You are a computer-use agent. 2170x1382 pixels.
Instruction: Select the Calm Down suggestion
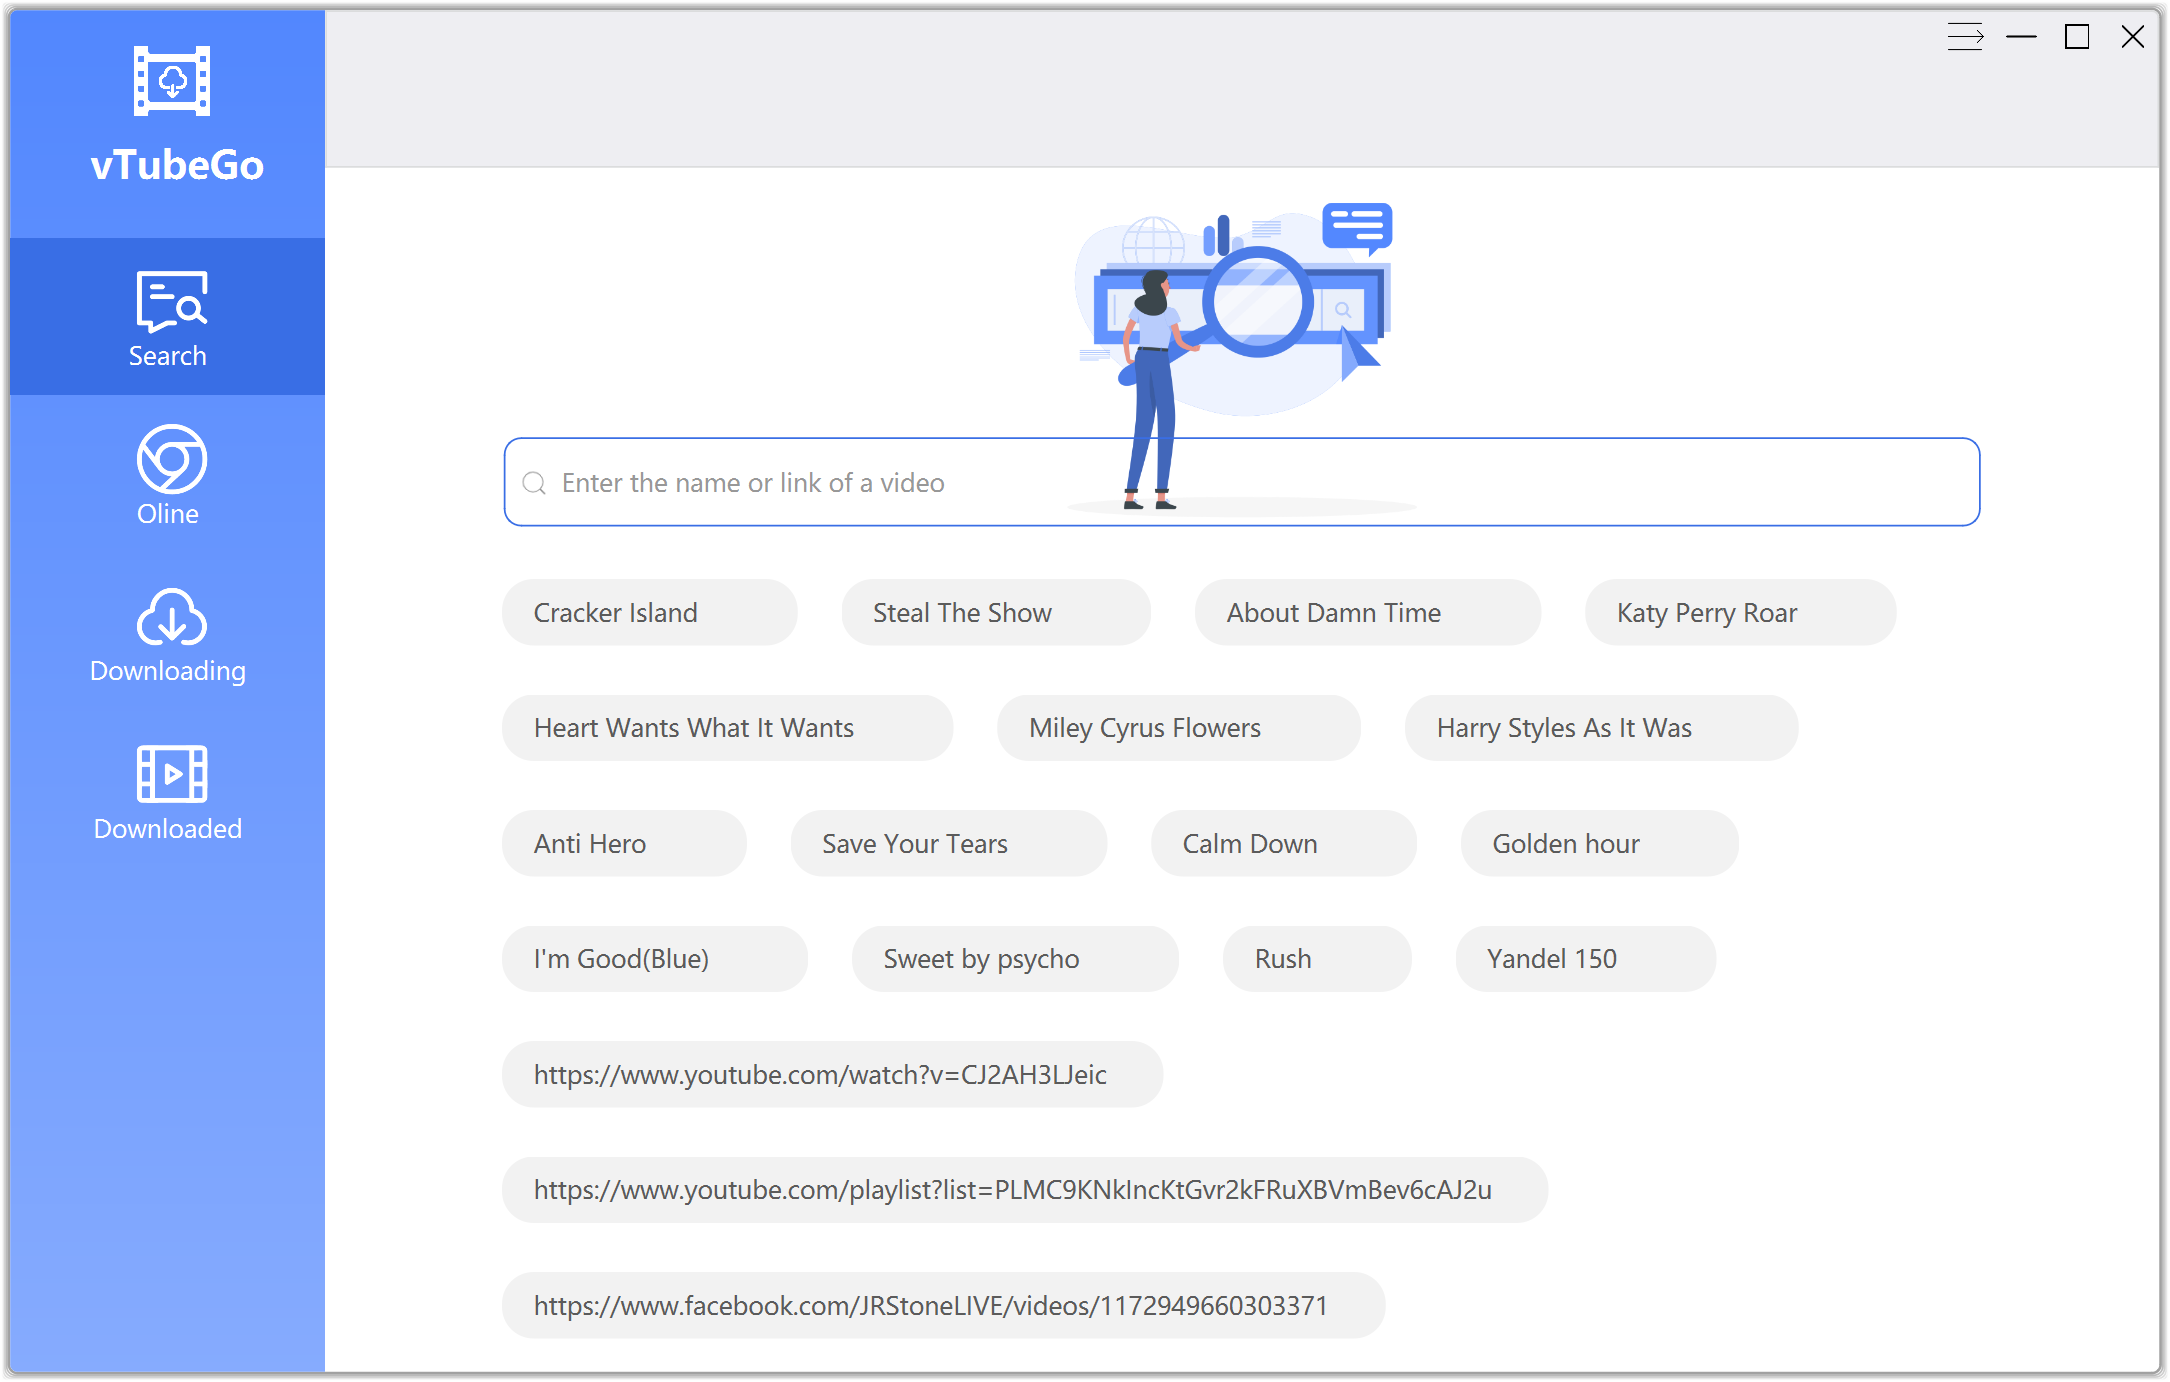coord(1283,843)
